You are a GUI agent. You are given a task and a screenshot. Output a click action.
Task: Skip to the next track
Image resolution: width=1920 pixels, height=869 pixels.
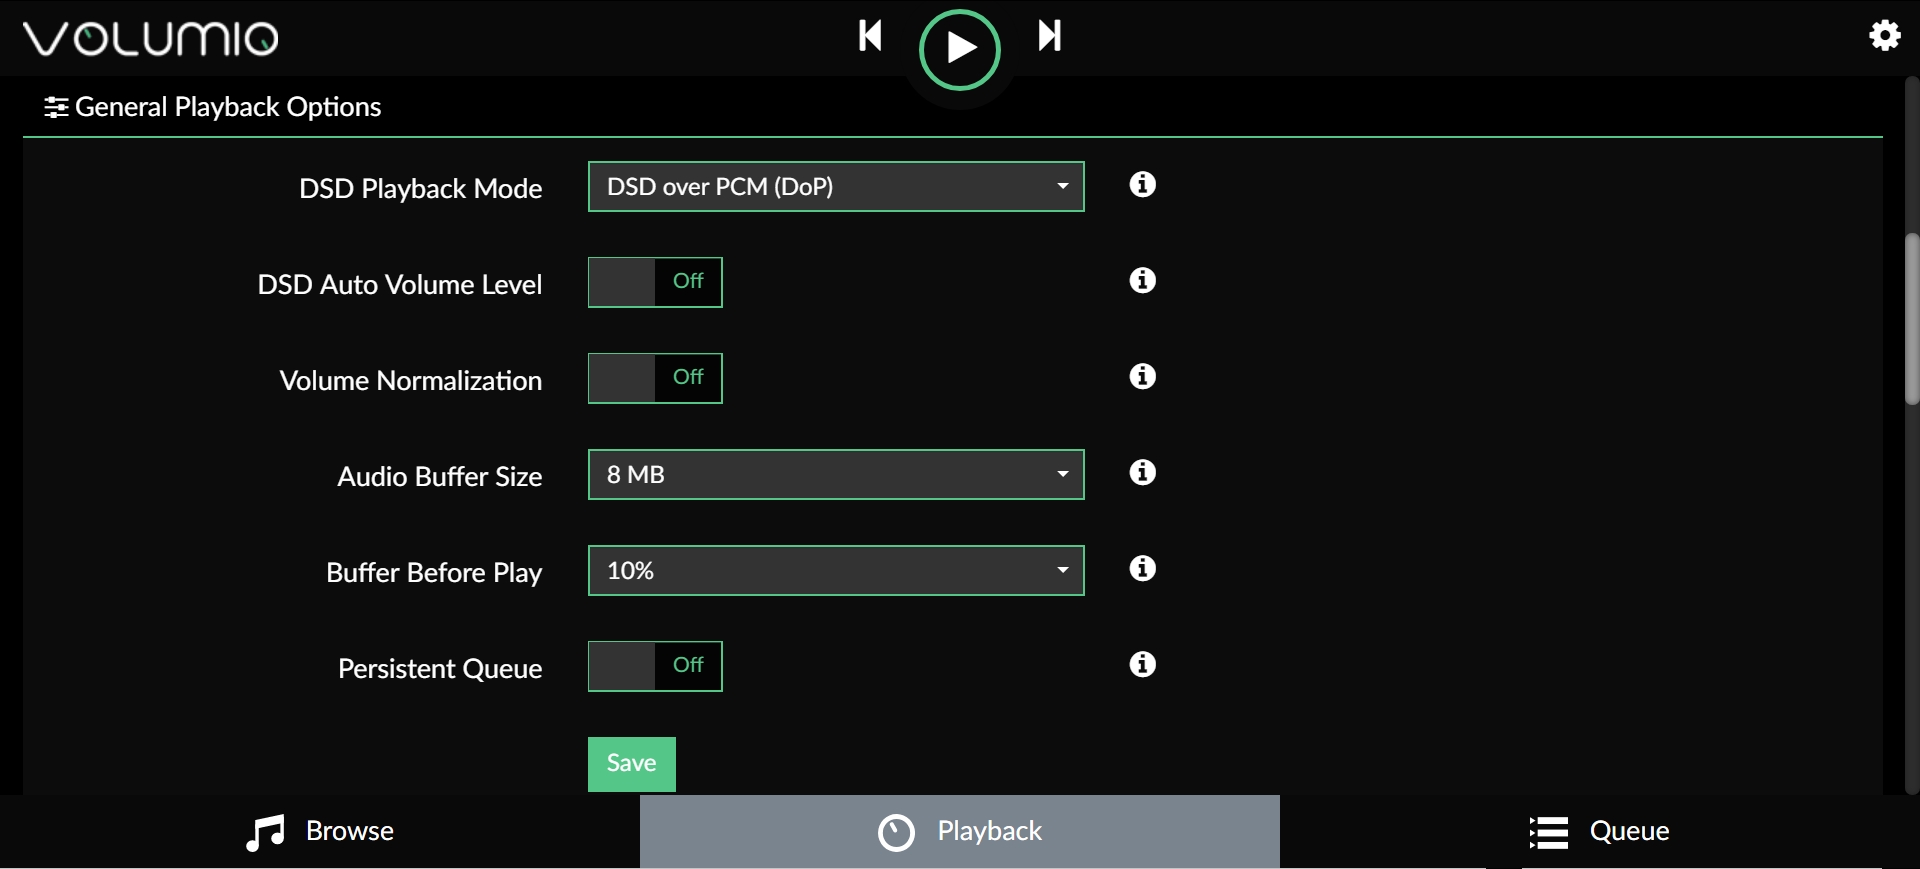click(x=1050, y=36)
